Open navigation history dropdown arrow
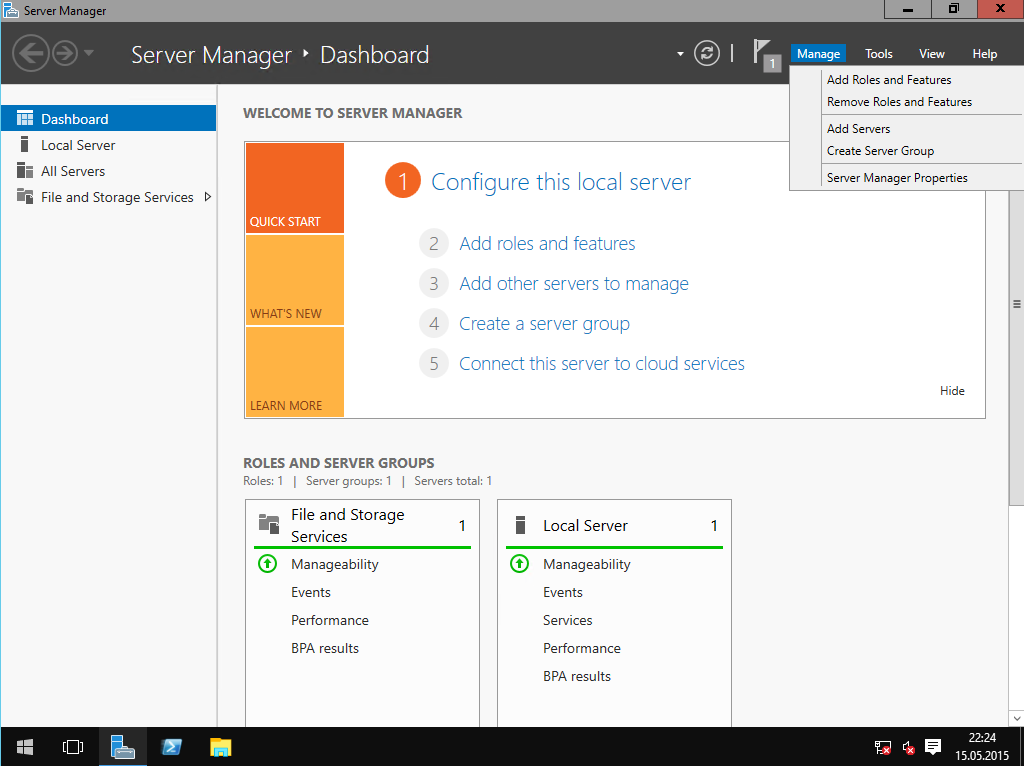Image resolution: width=1024 pixels, height=766 pixels. pyautogui.click(x=89, y=52)
